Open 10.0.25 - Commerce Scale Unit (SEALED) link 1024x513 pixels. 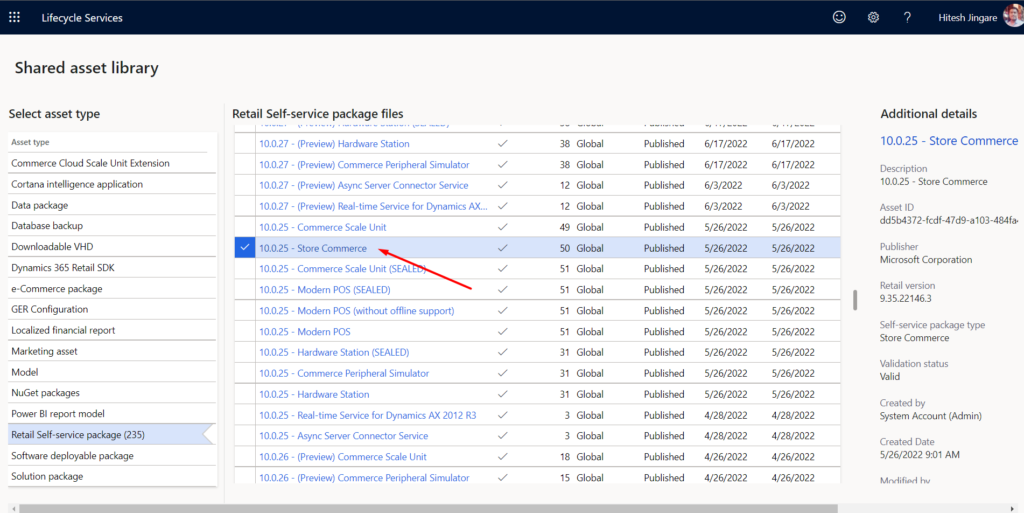(x=343, y=269)
